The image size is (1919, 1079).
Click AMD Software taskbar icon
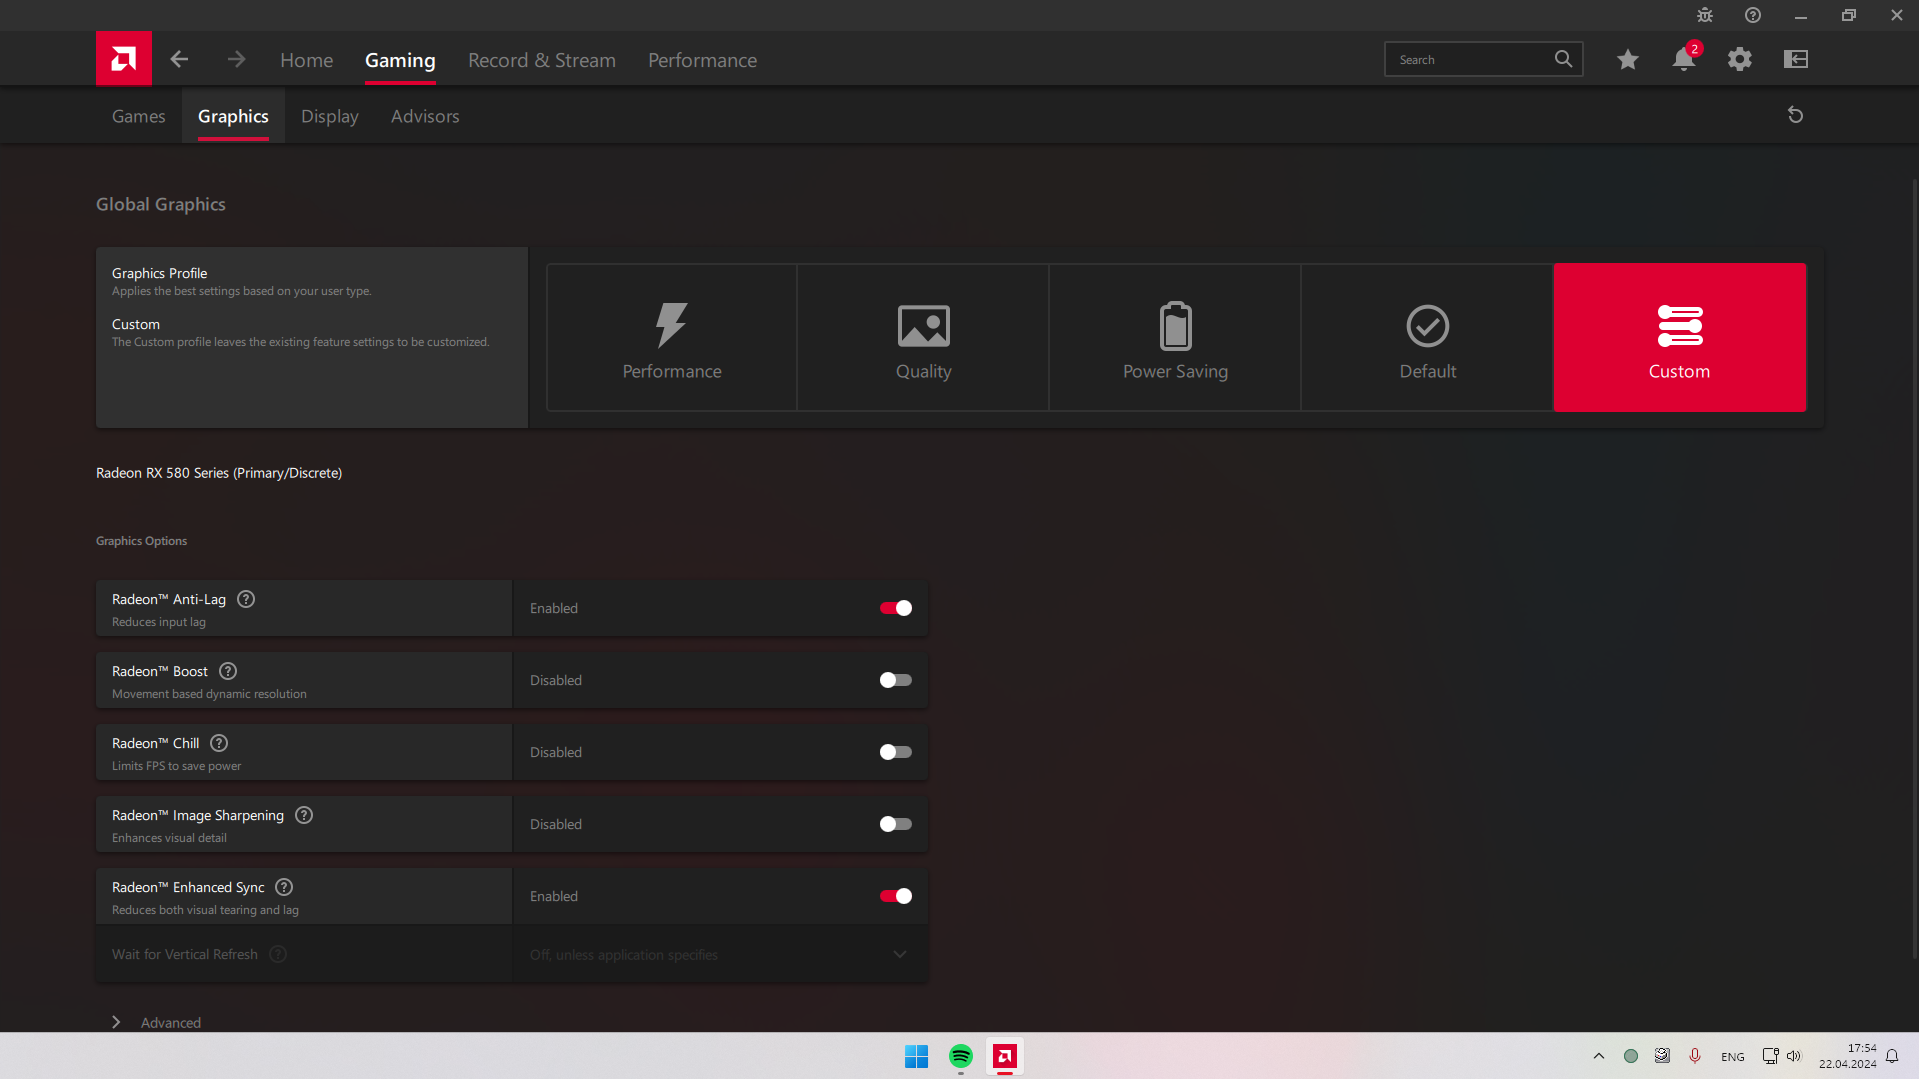coord(1005,1056)
